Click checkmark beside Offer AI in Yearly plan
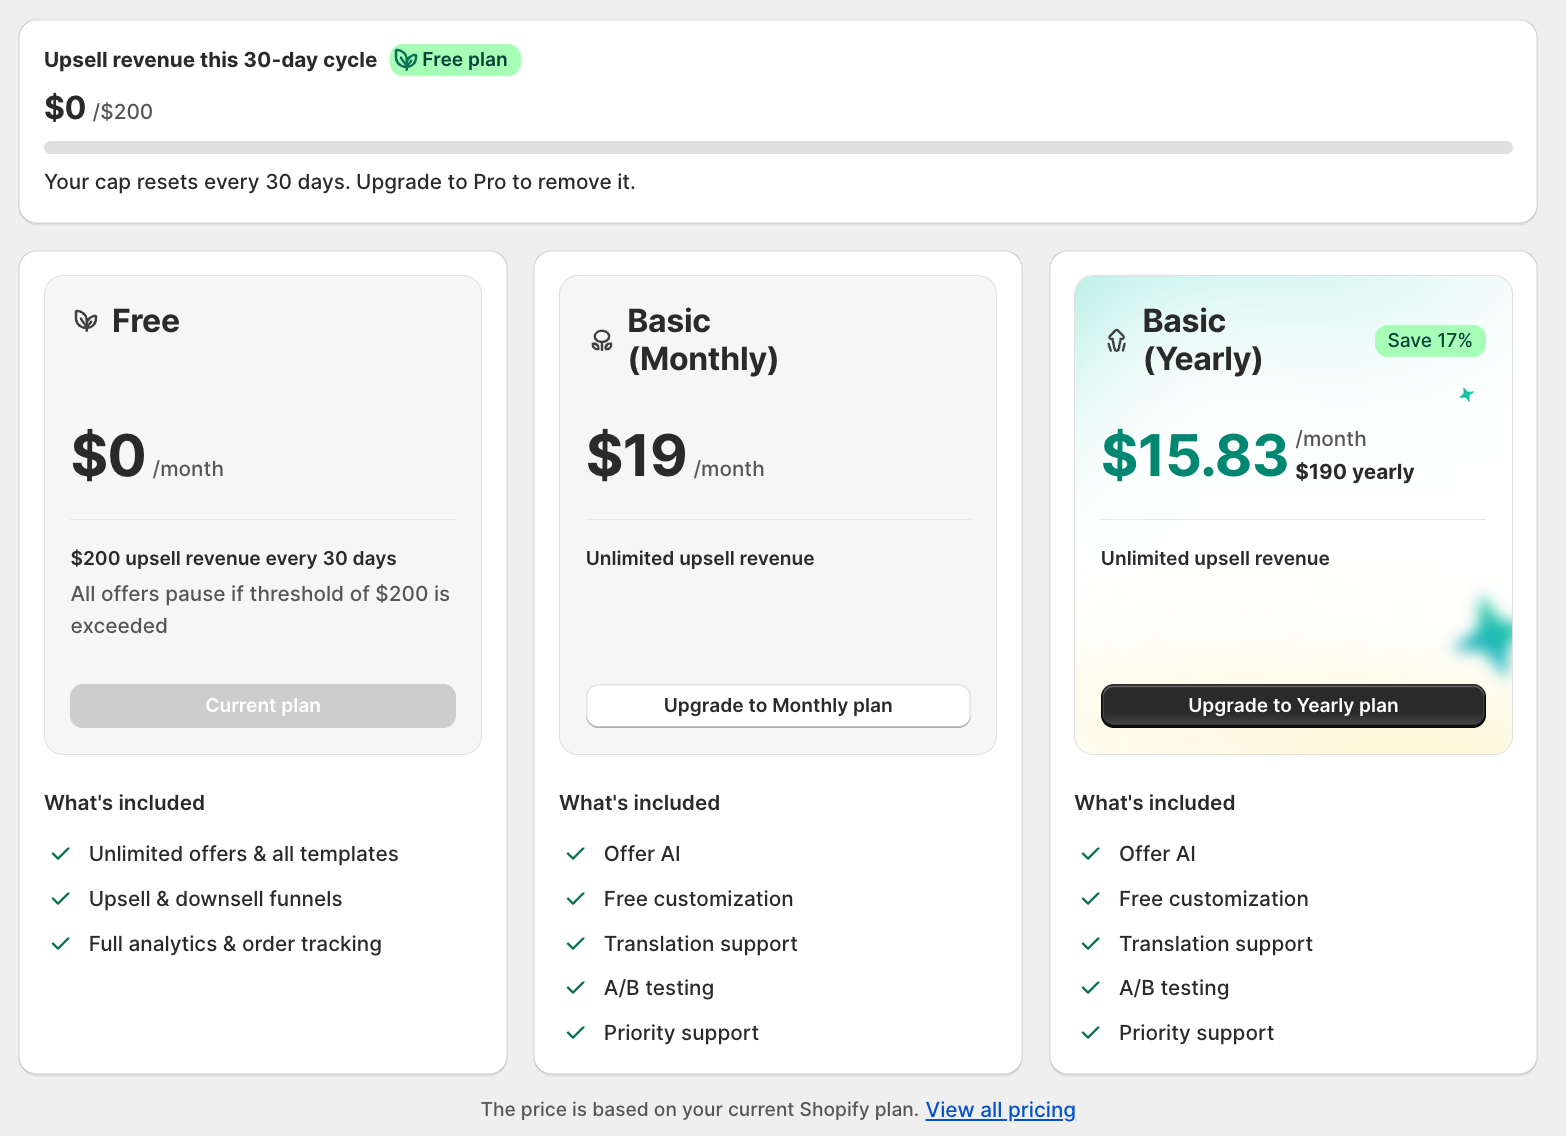This screenshot has height=1136, width=1566. pos(1091,854)
